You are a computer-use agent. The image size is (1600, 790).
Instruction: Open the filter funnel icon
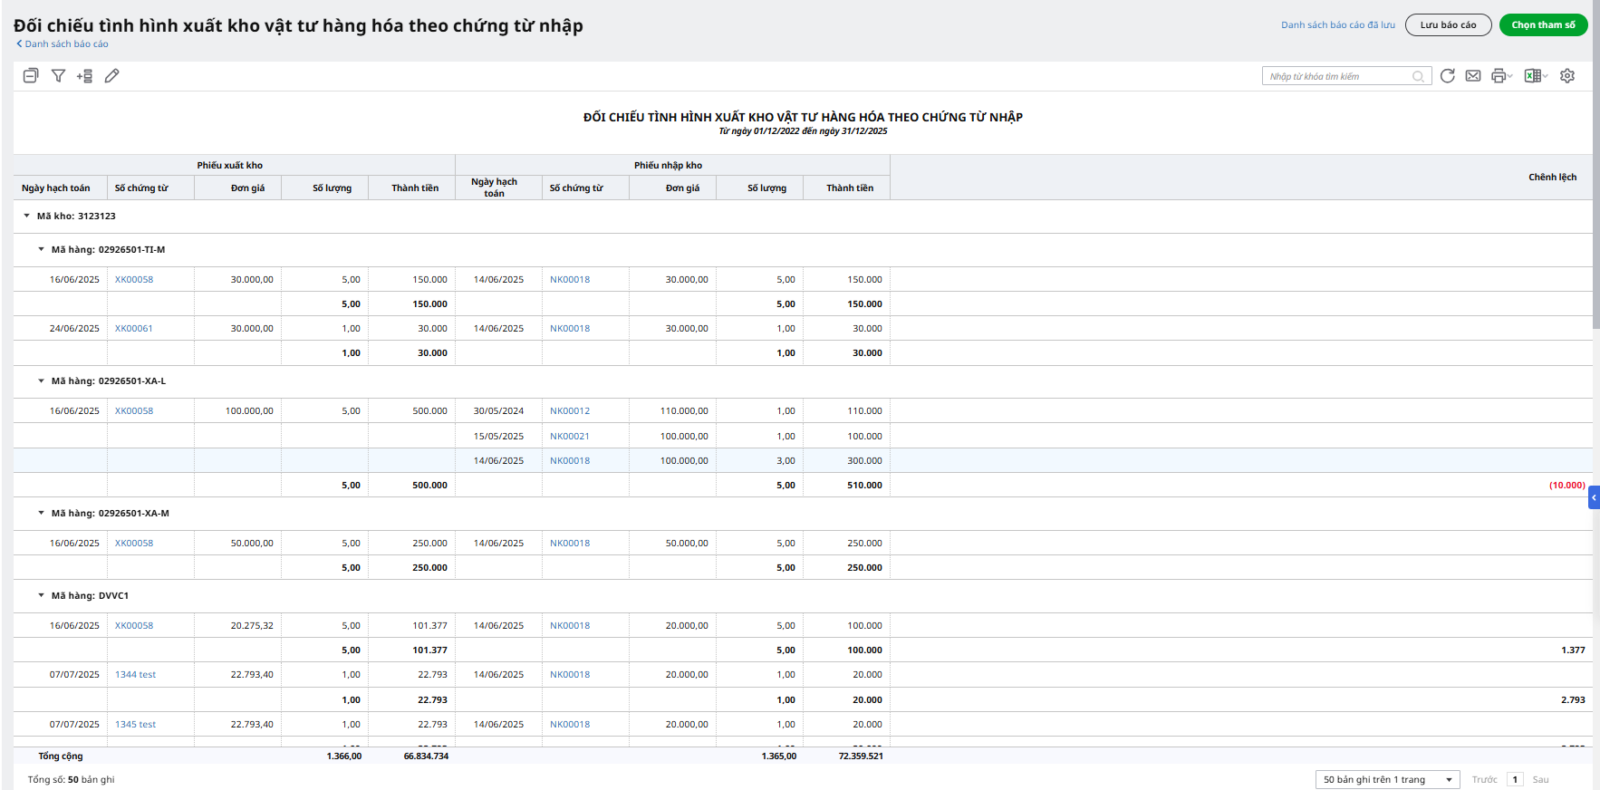point(58,76)
